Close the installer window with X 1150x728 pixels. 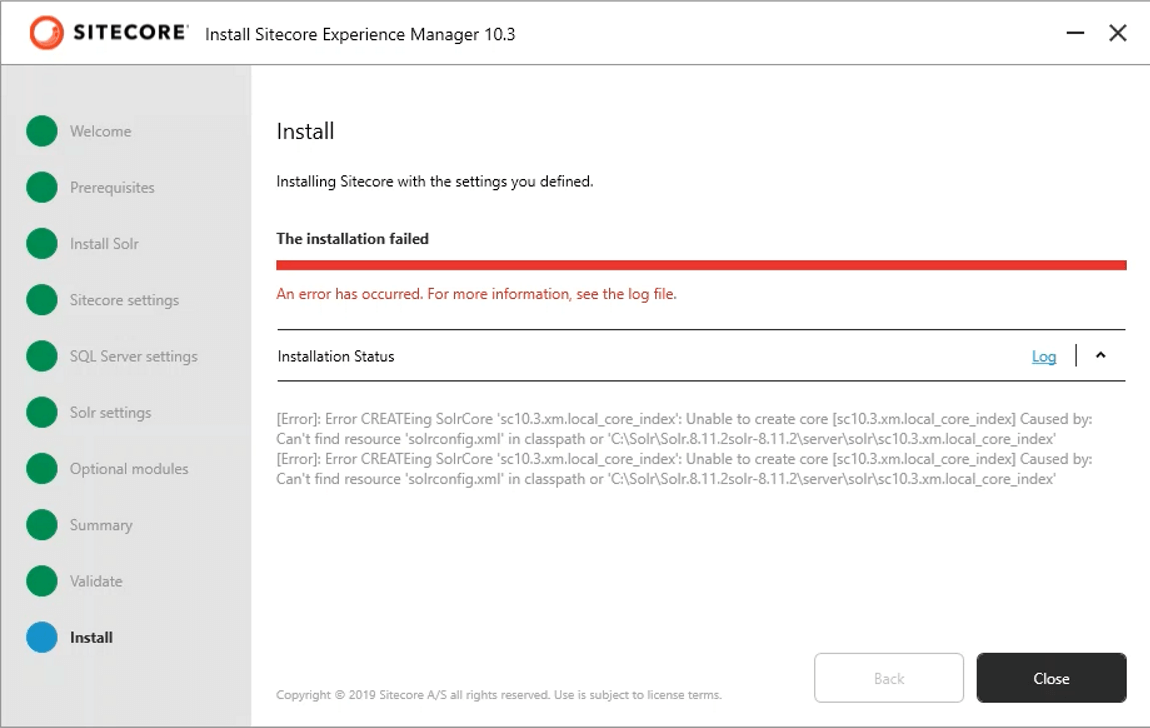pyautogui.click(x=1118, y=33)
